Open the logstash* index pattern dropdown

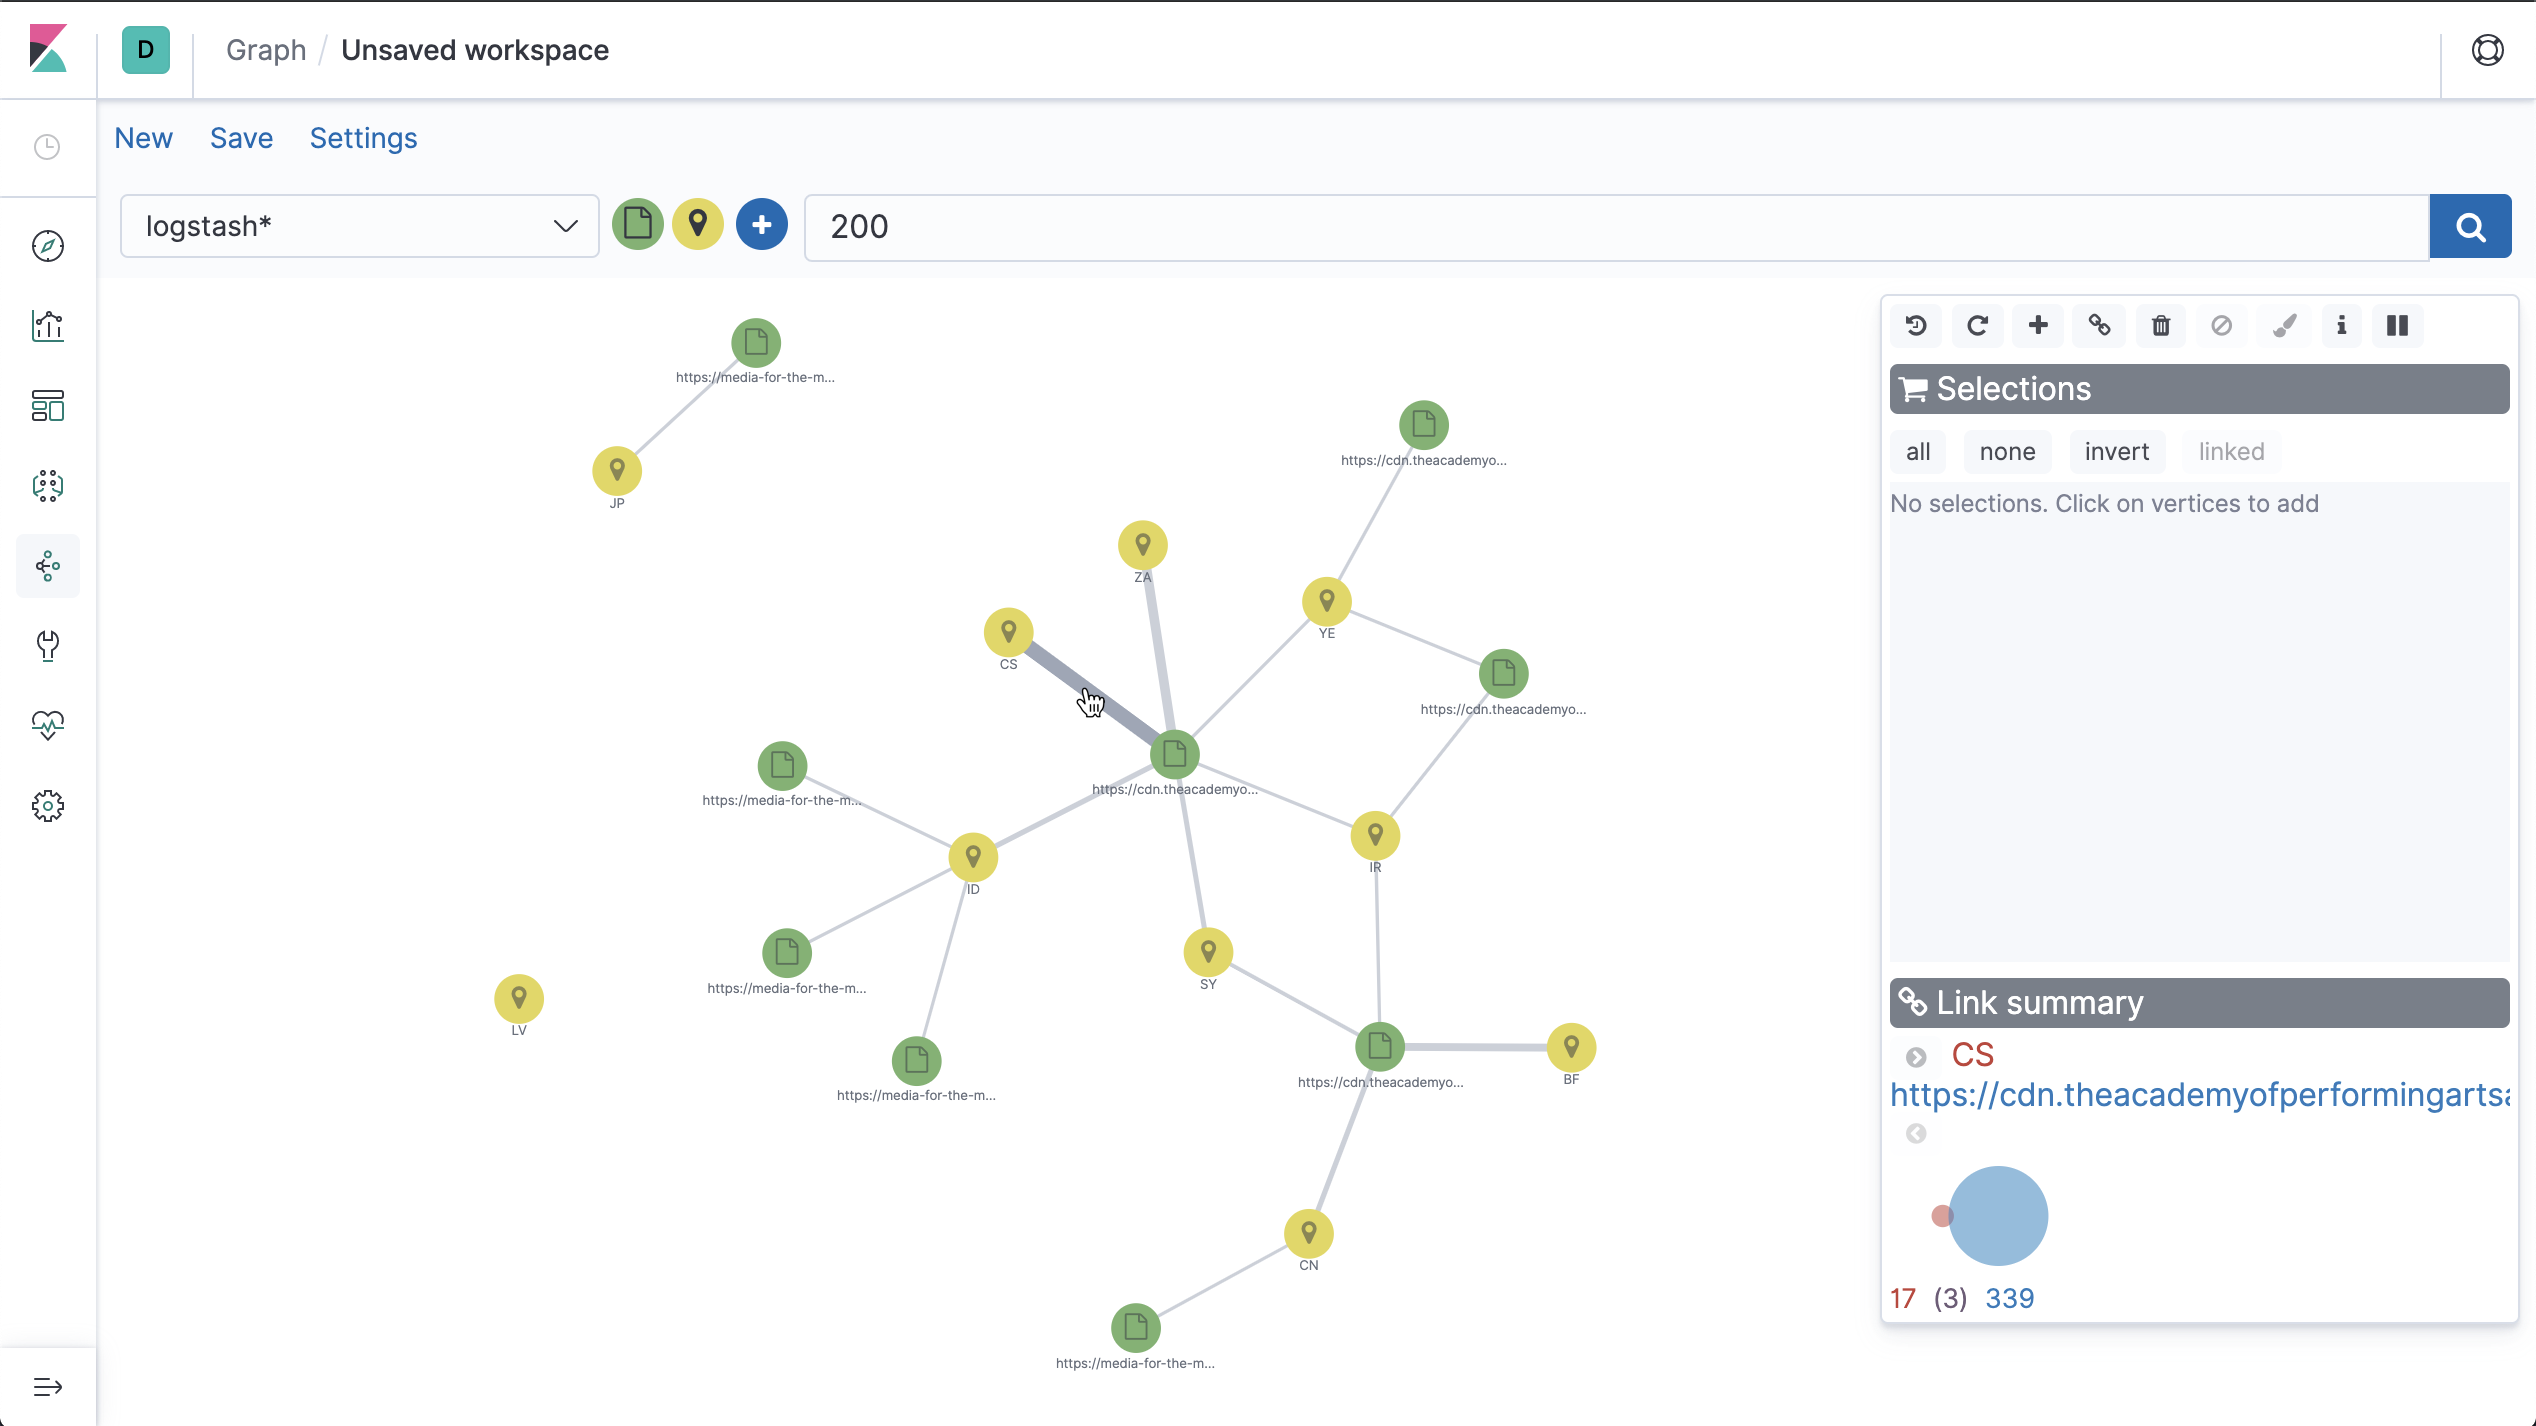point(360,226)
